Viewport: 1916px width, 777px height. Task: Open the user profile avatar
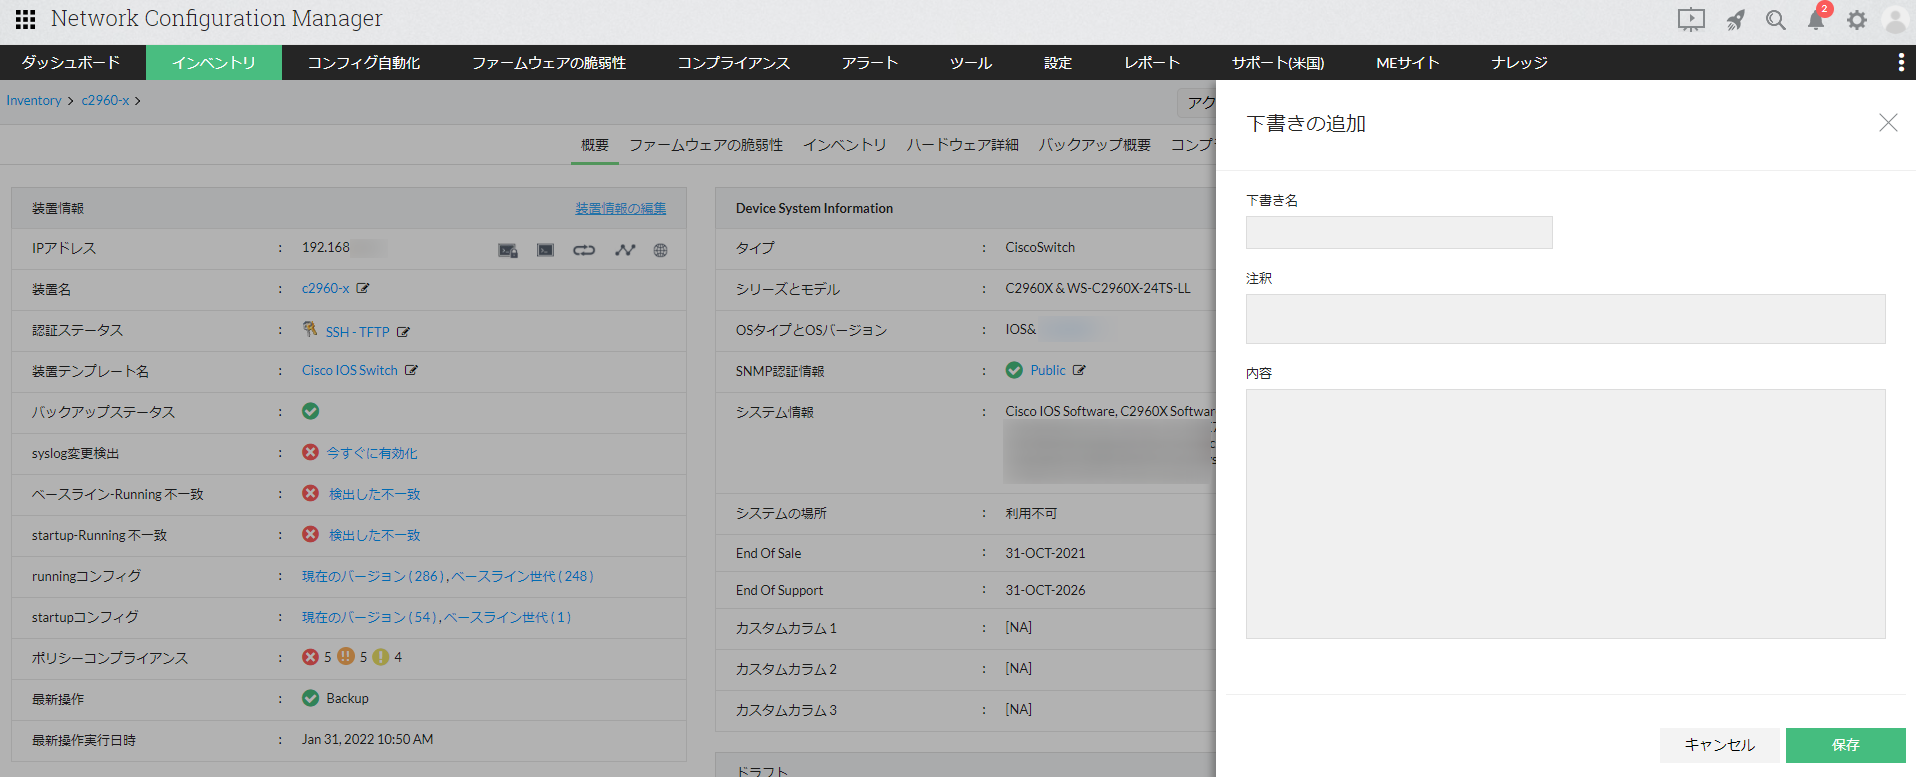pos(1894,20)
